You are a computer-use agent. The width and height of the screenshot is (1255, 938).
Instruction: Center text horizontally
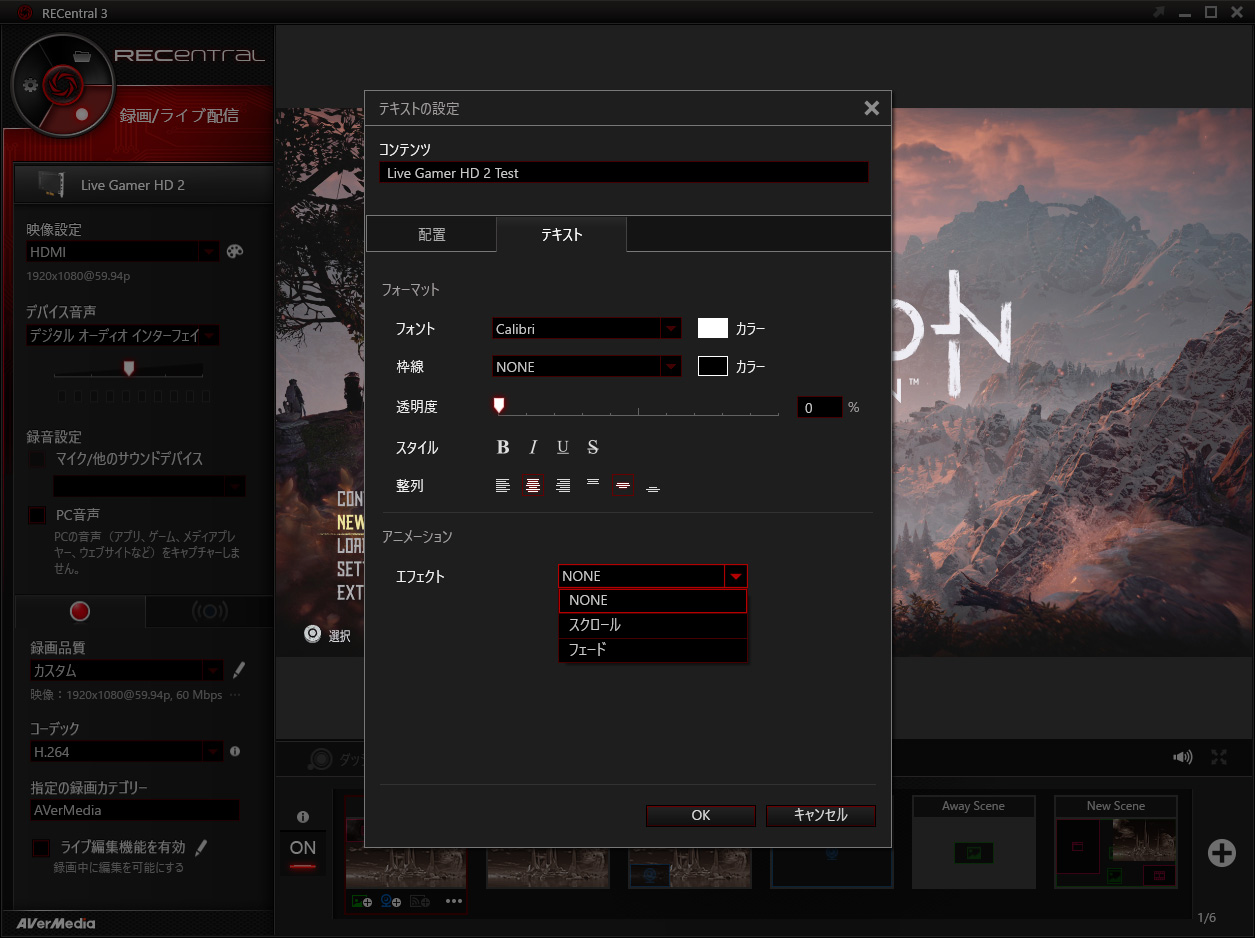533,486
